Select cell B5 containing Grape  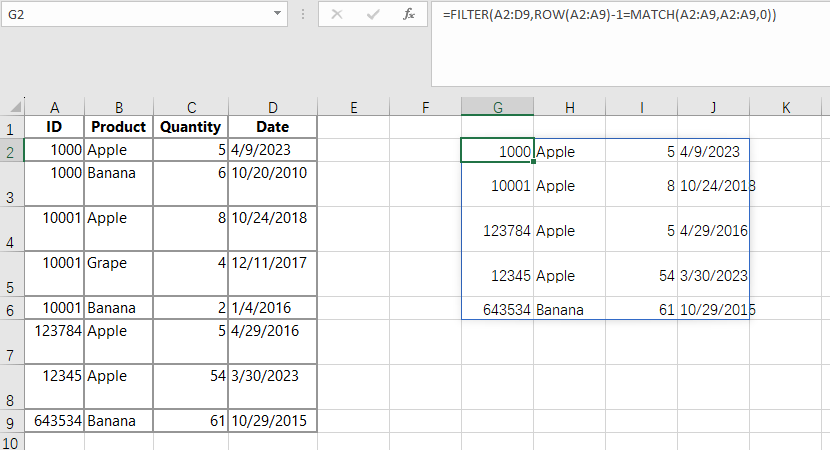(x=119, y=274)
